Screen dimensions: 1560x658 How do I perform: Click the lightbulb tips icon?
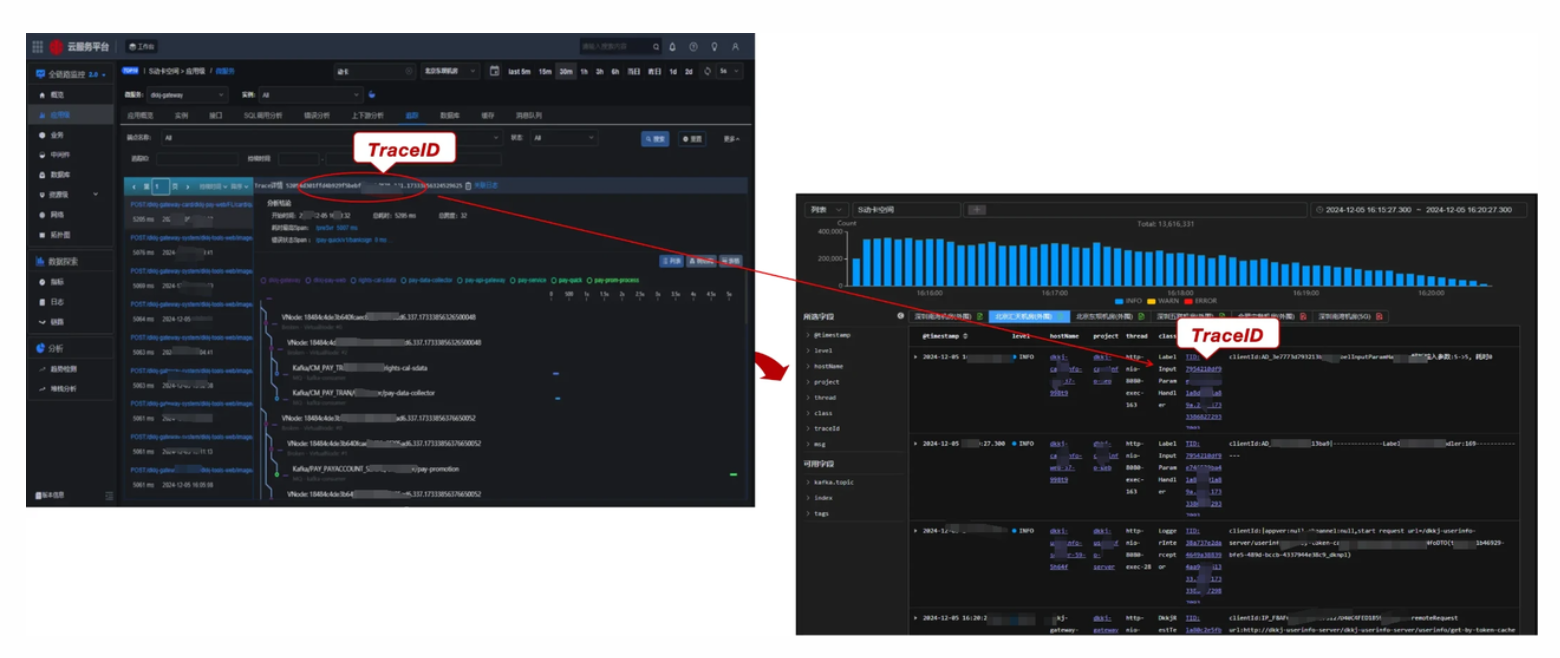coord(714,46)
